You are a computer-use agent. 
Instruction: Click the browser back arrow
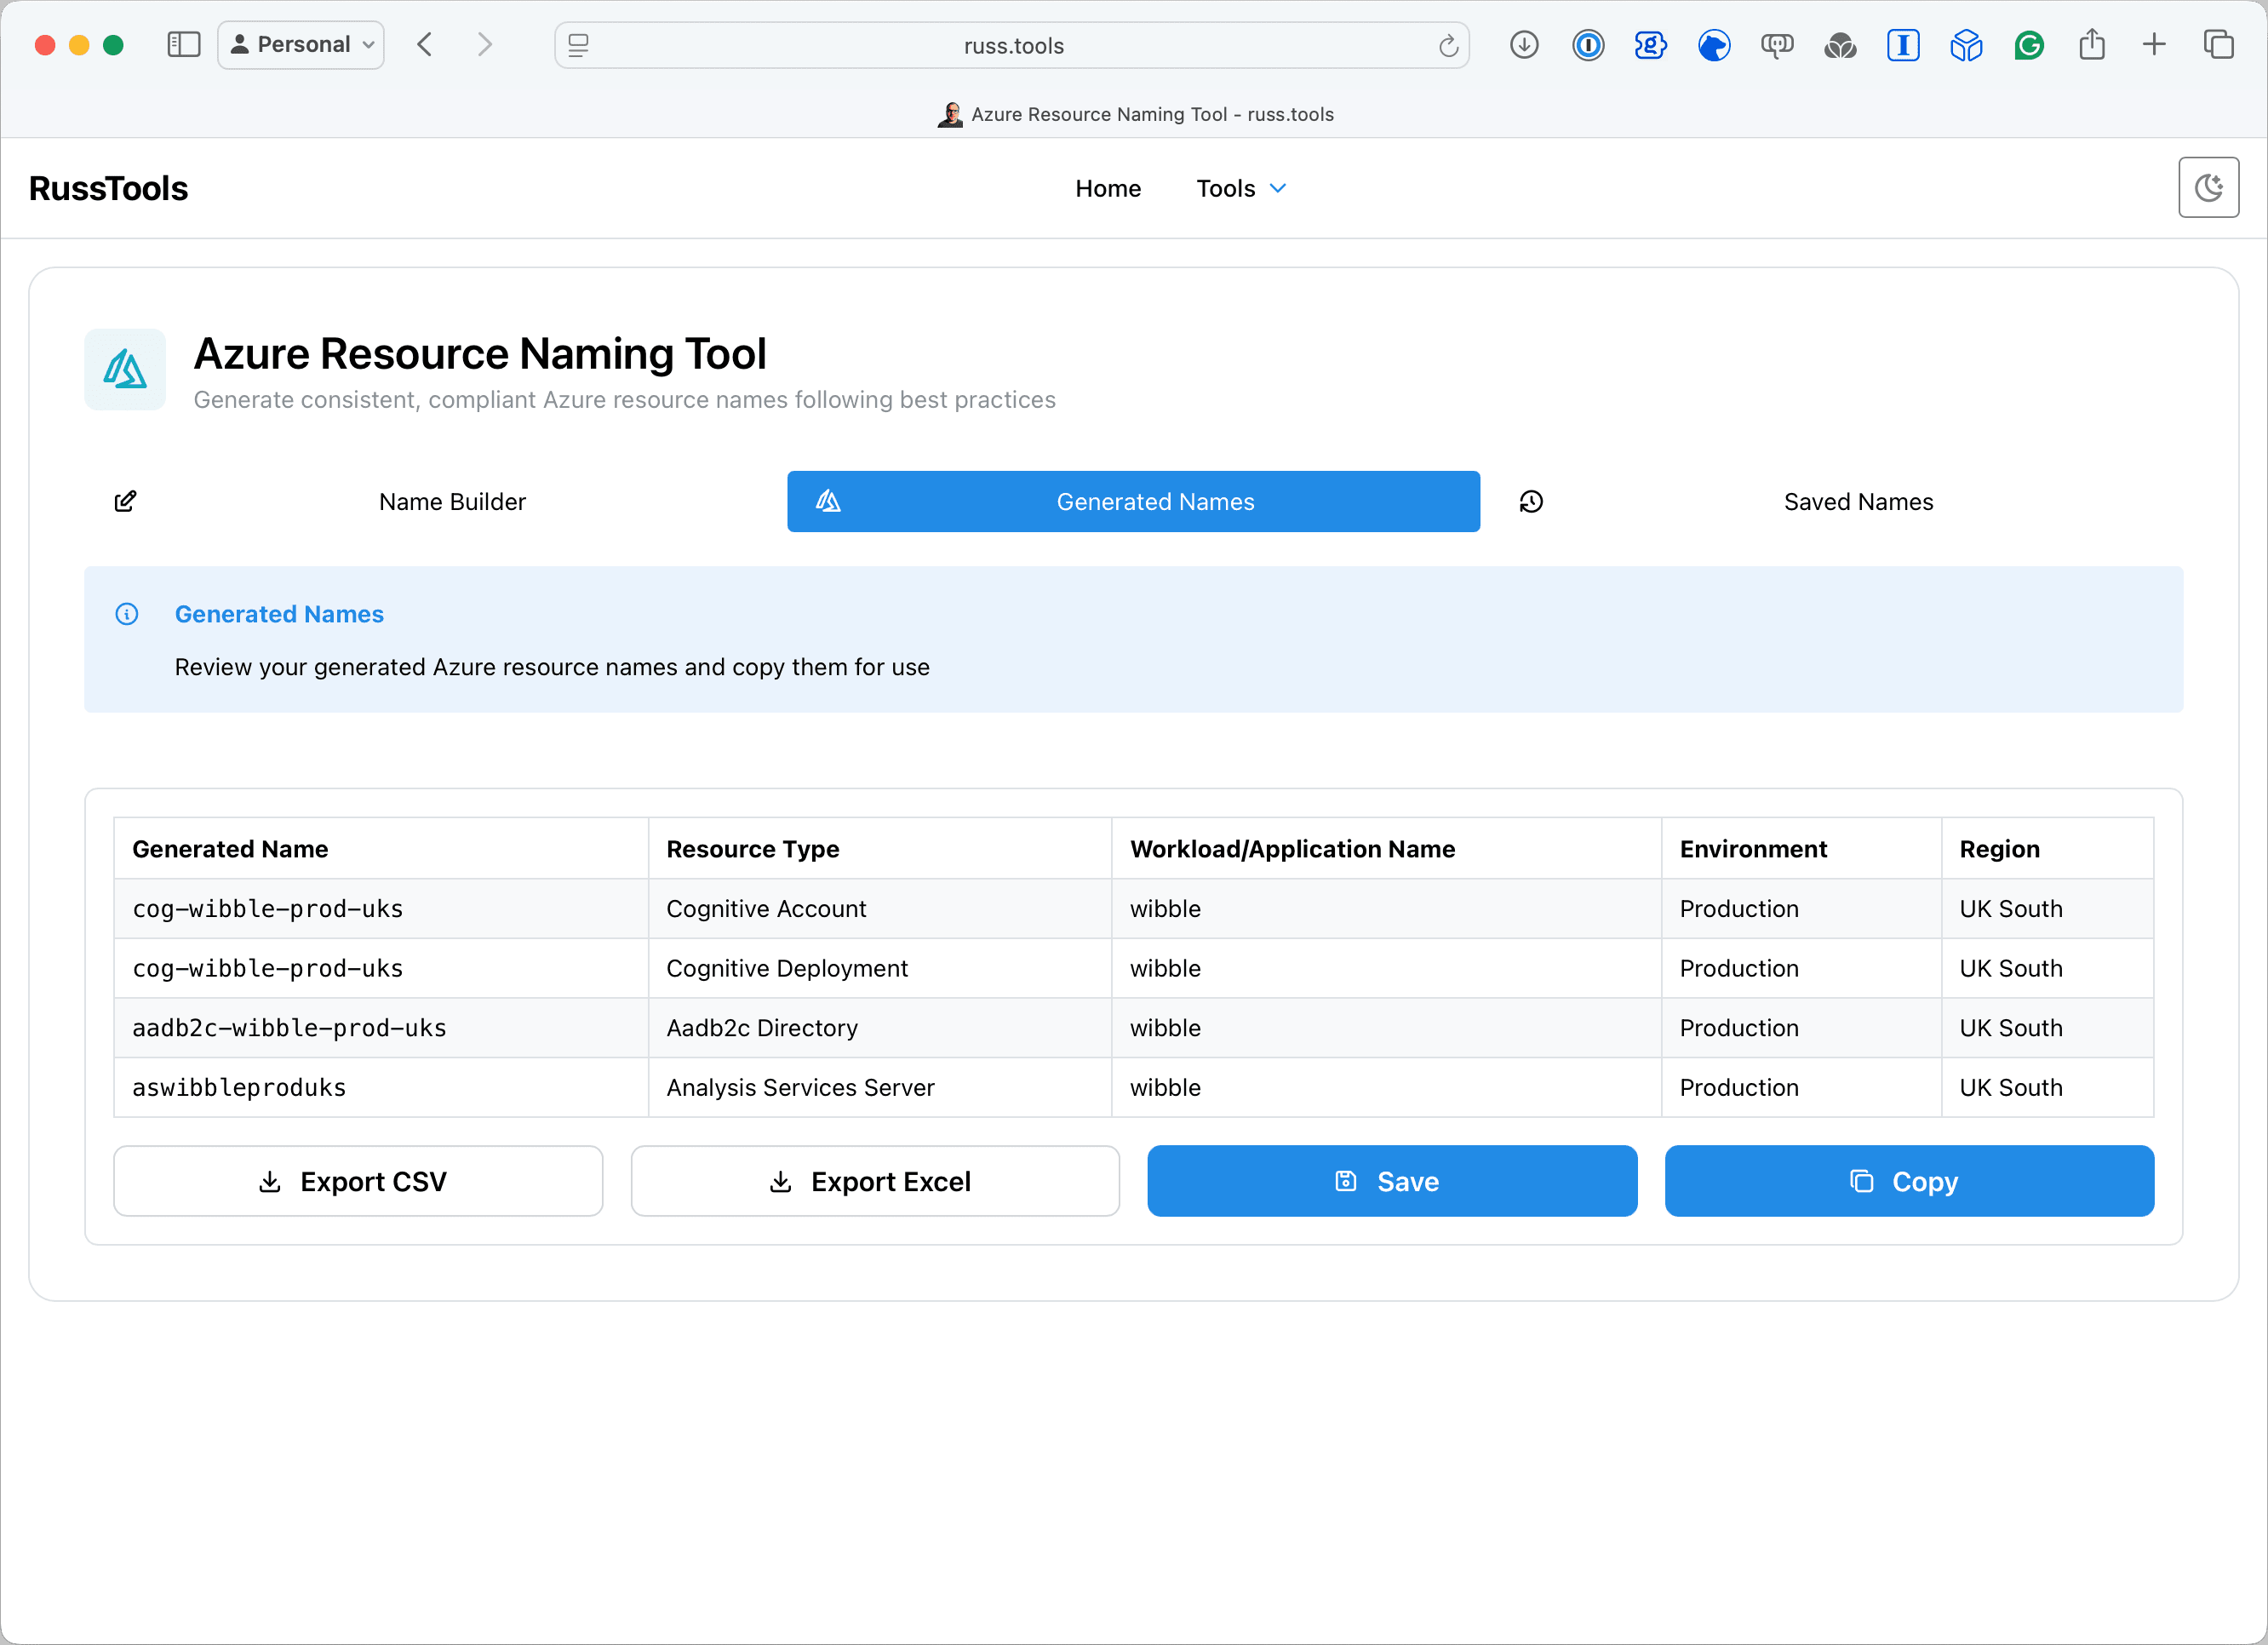pos(425,45)
